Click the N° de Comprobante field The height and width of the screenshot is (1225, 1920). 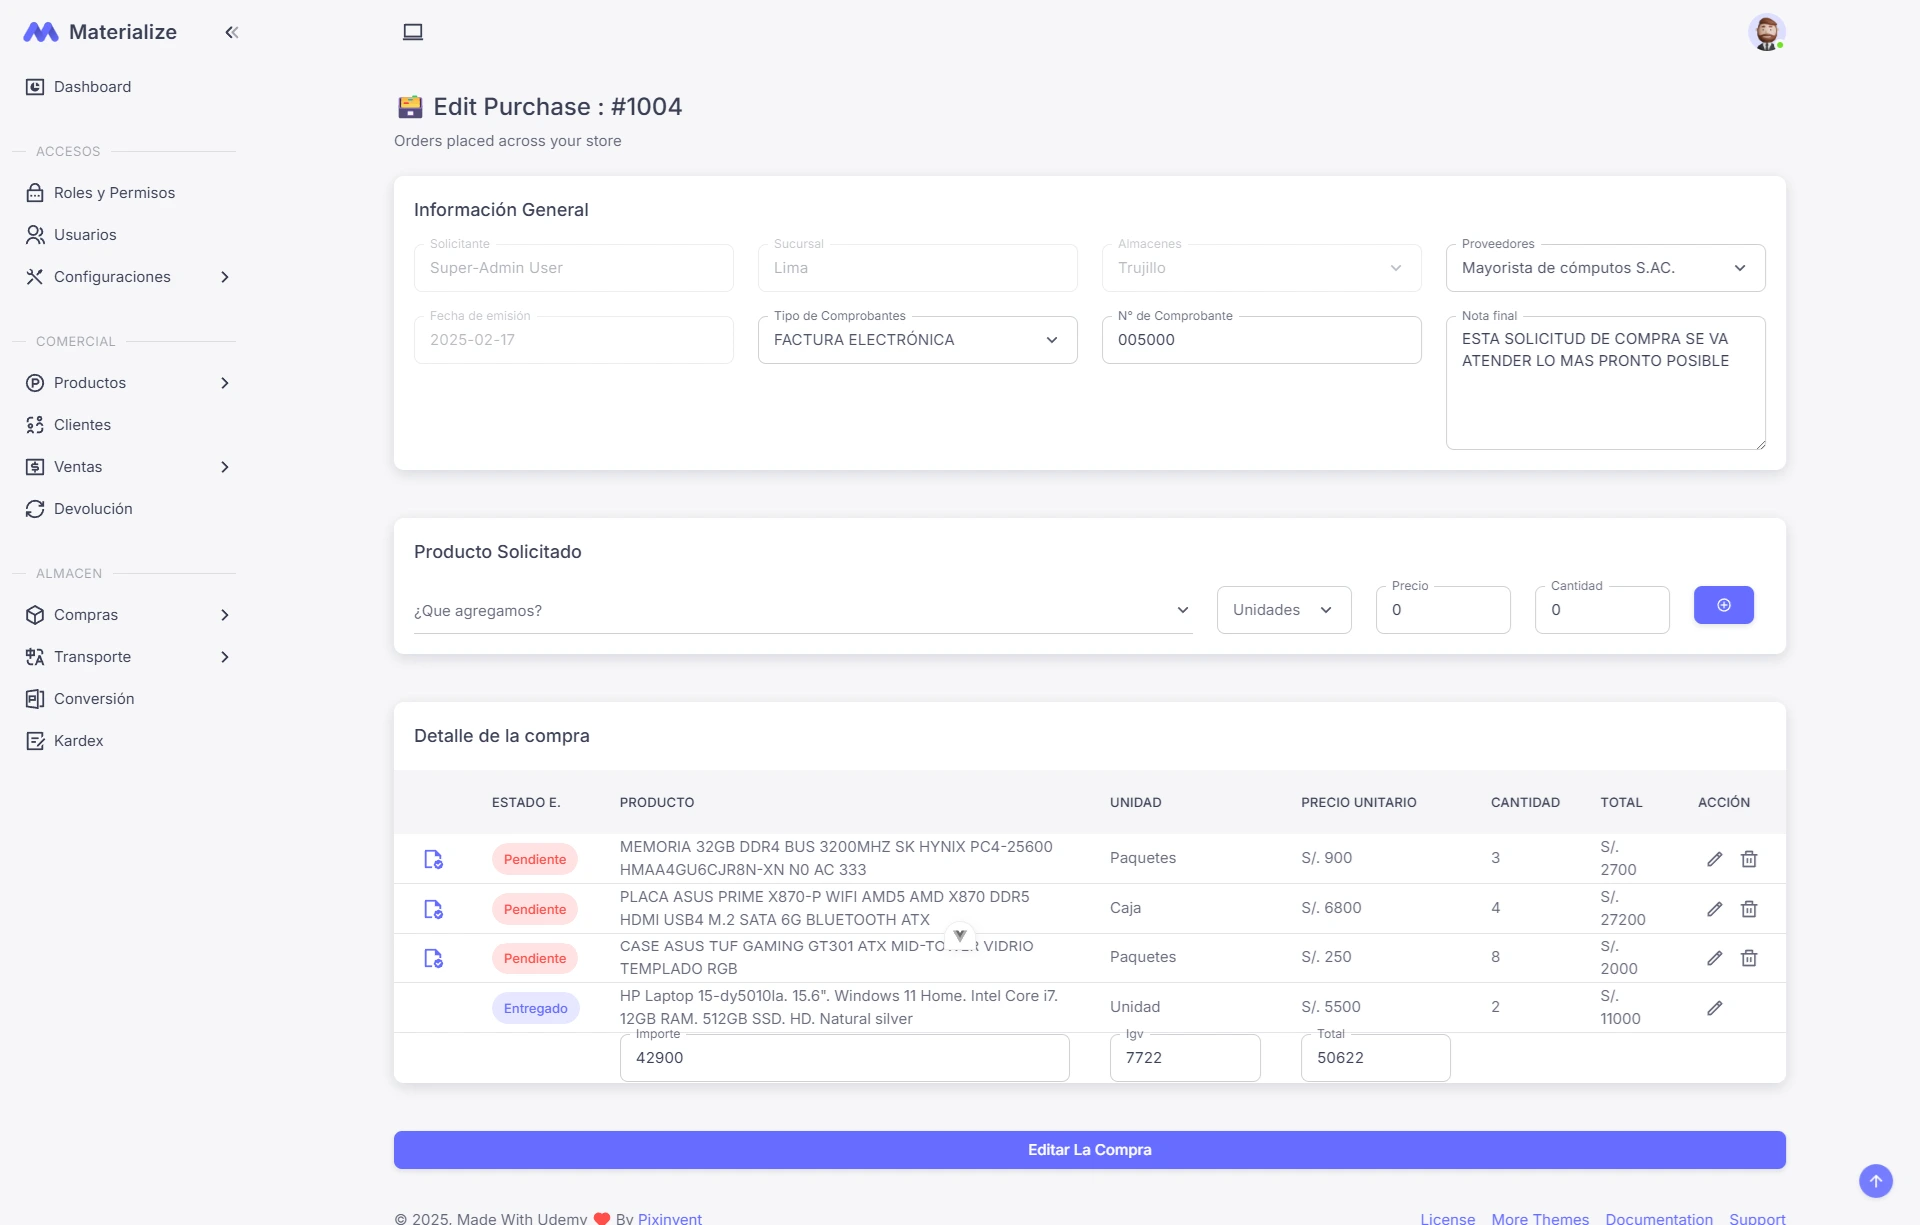click(x=1261, y=340)
